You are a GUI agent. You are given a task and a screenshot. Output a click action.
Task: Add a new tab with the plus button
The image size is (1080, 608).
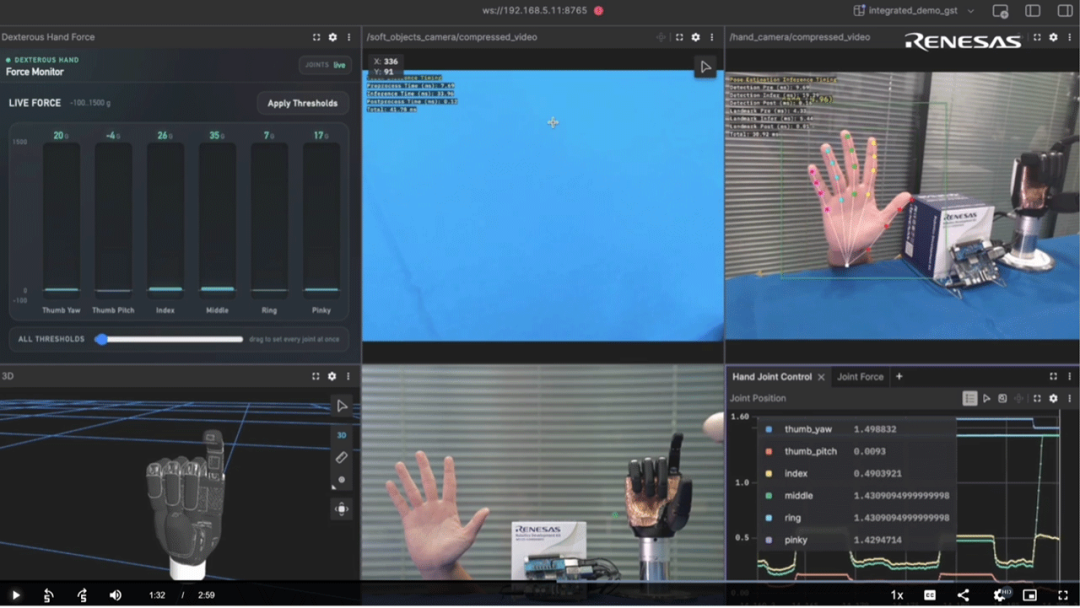click(899, 377)
